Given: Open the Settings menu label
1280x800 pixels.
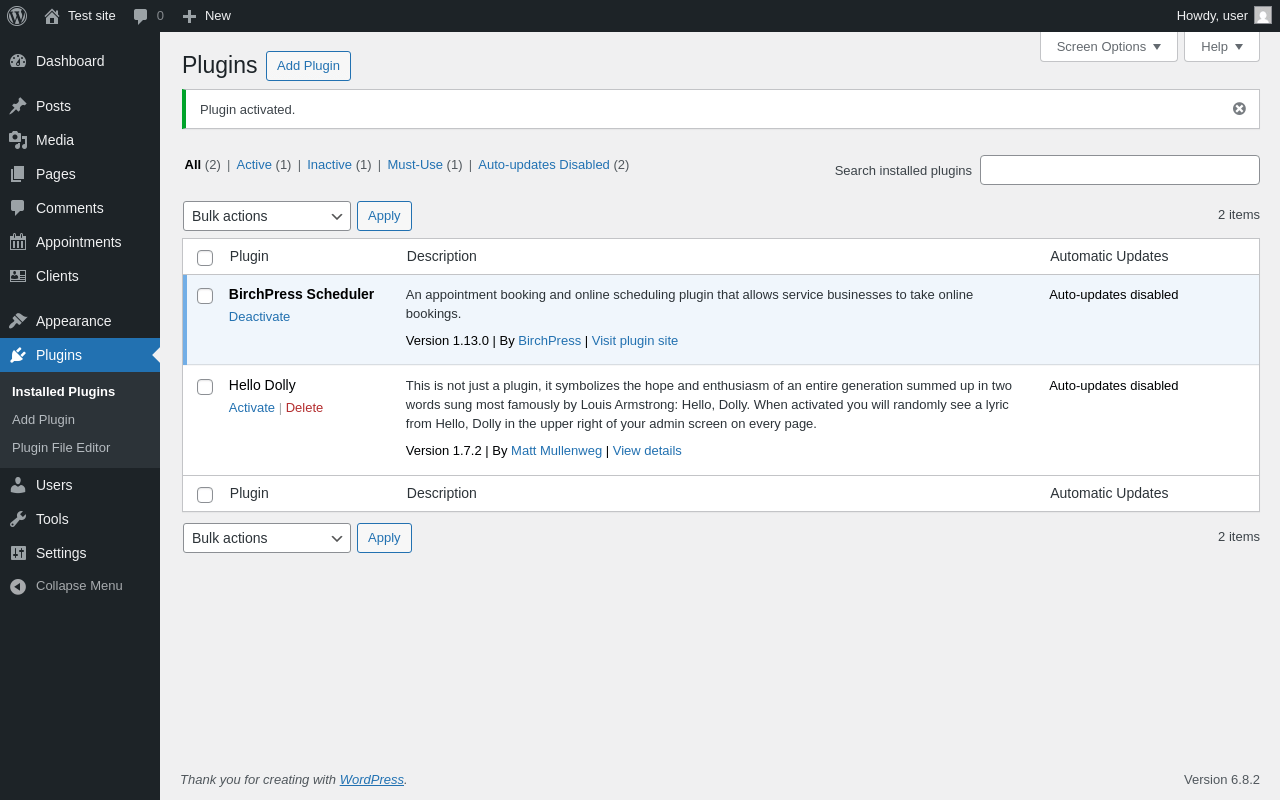Looking at the screenshot, I should [x=61, y=553].
